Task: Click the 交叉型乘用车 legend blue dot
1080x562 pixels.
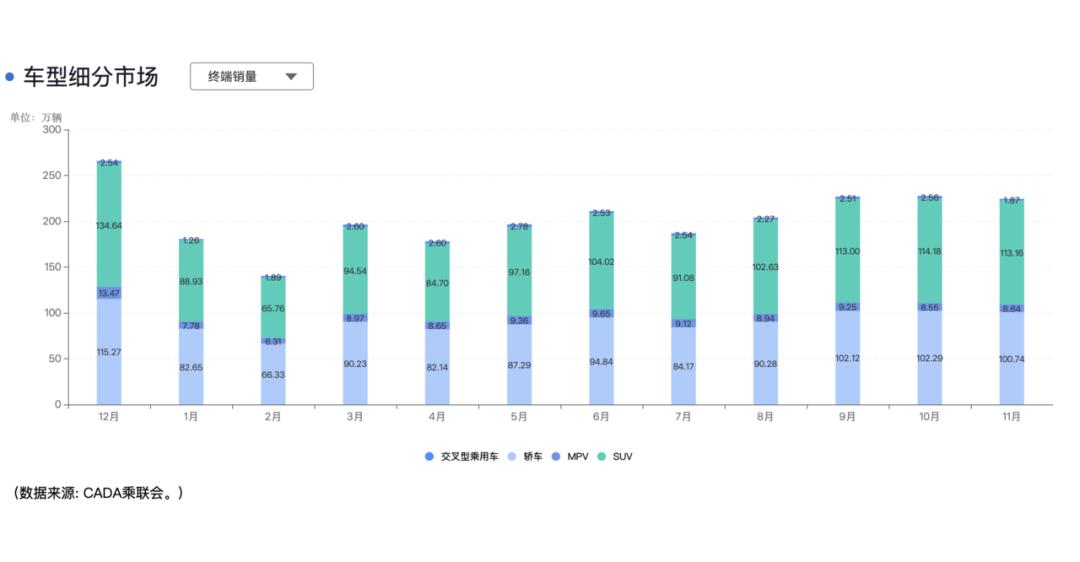Action: click(x=430, y=457)
